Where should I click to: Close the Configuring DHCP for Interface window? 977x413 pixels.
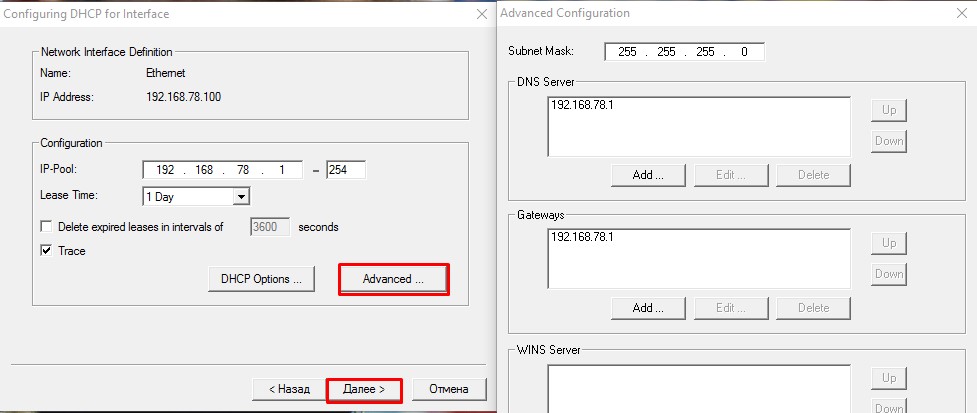(x=482, y=14)
